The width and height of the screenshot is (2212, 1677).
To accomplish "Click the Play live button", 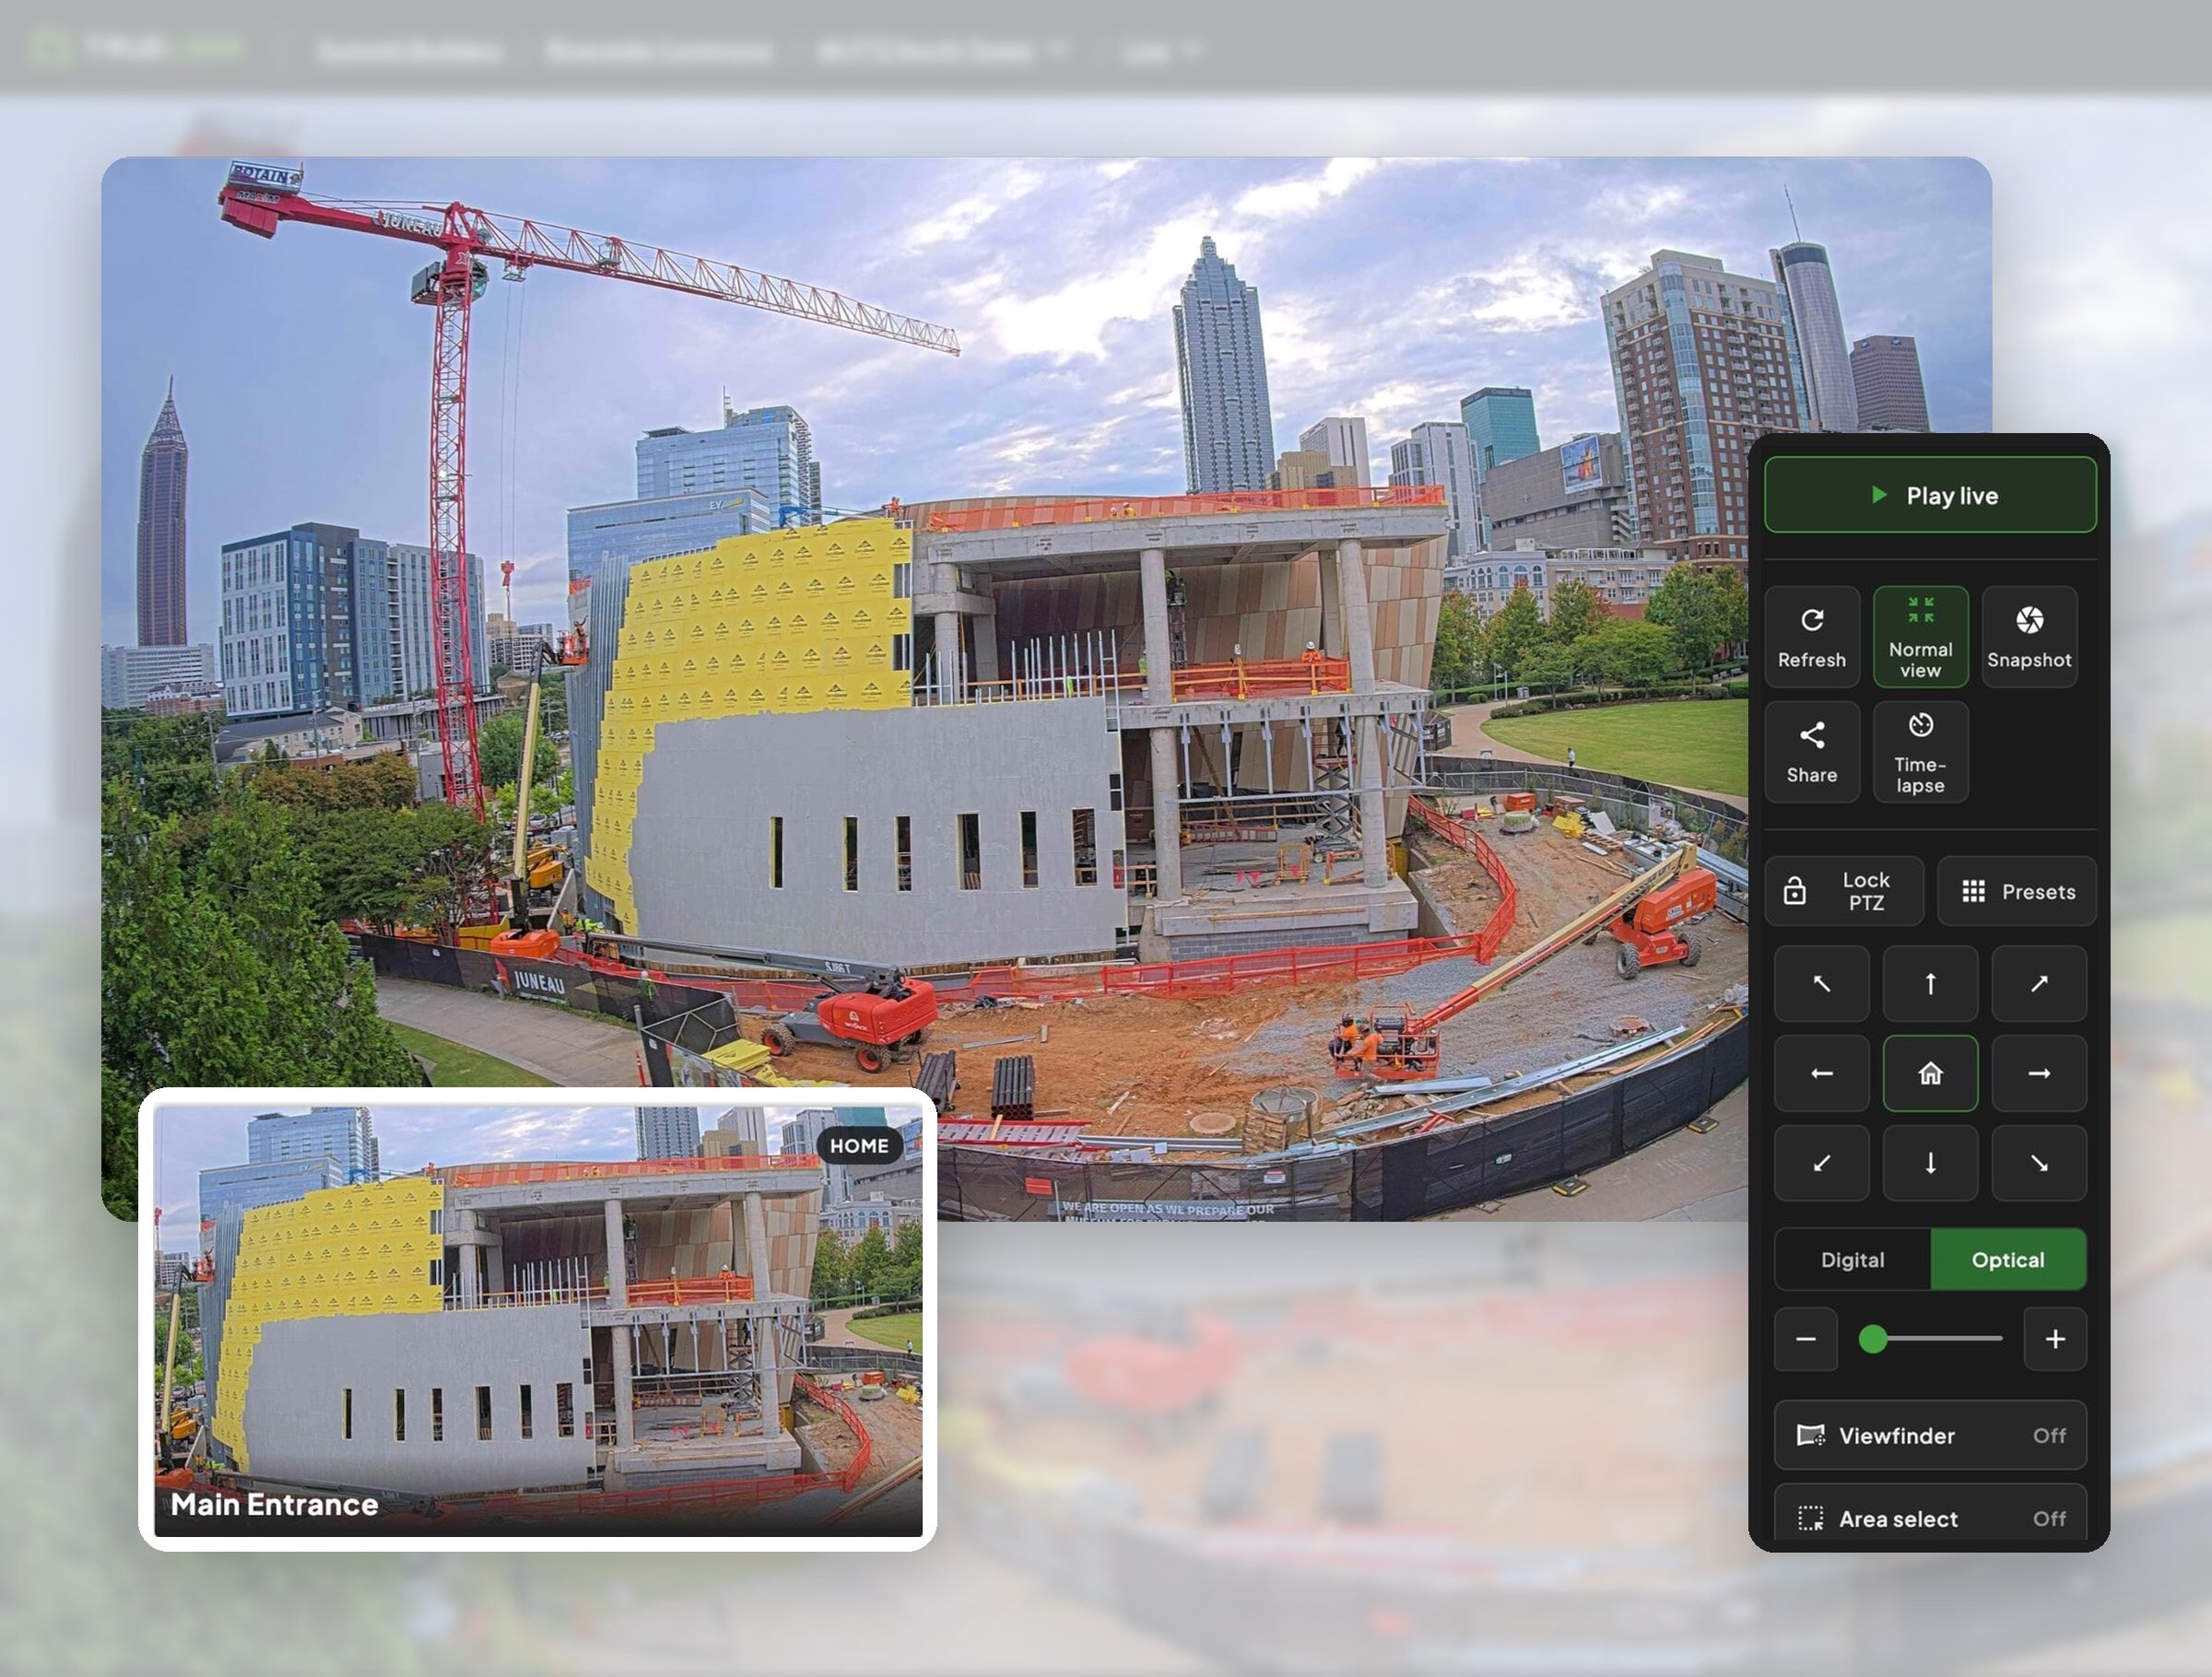I will tap(1929, 495).
